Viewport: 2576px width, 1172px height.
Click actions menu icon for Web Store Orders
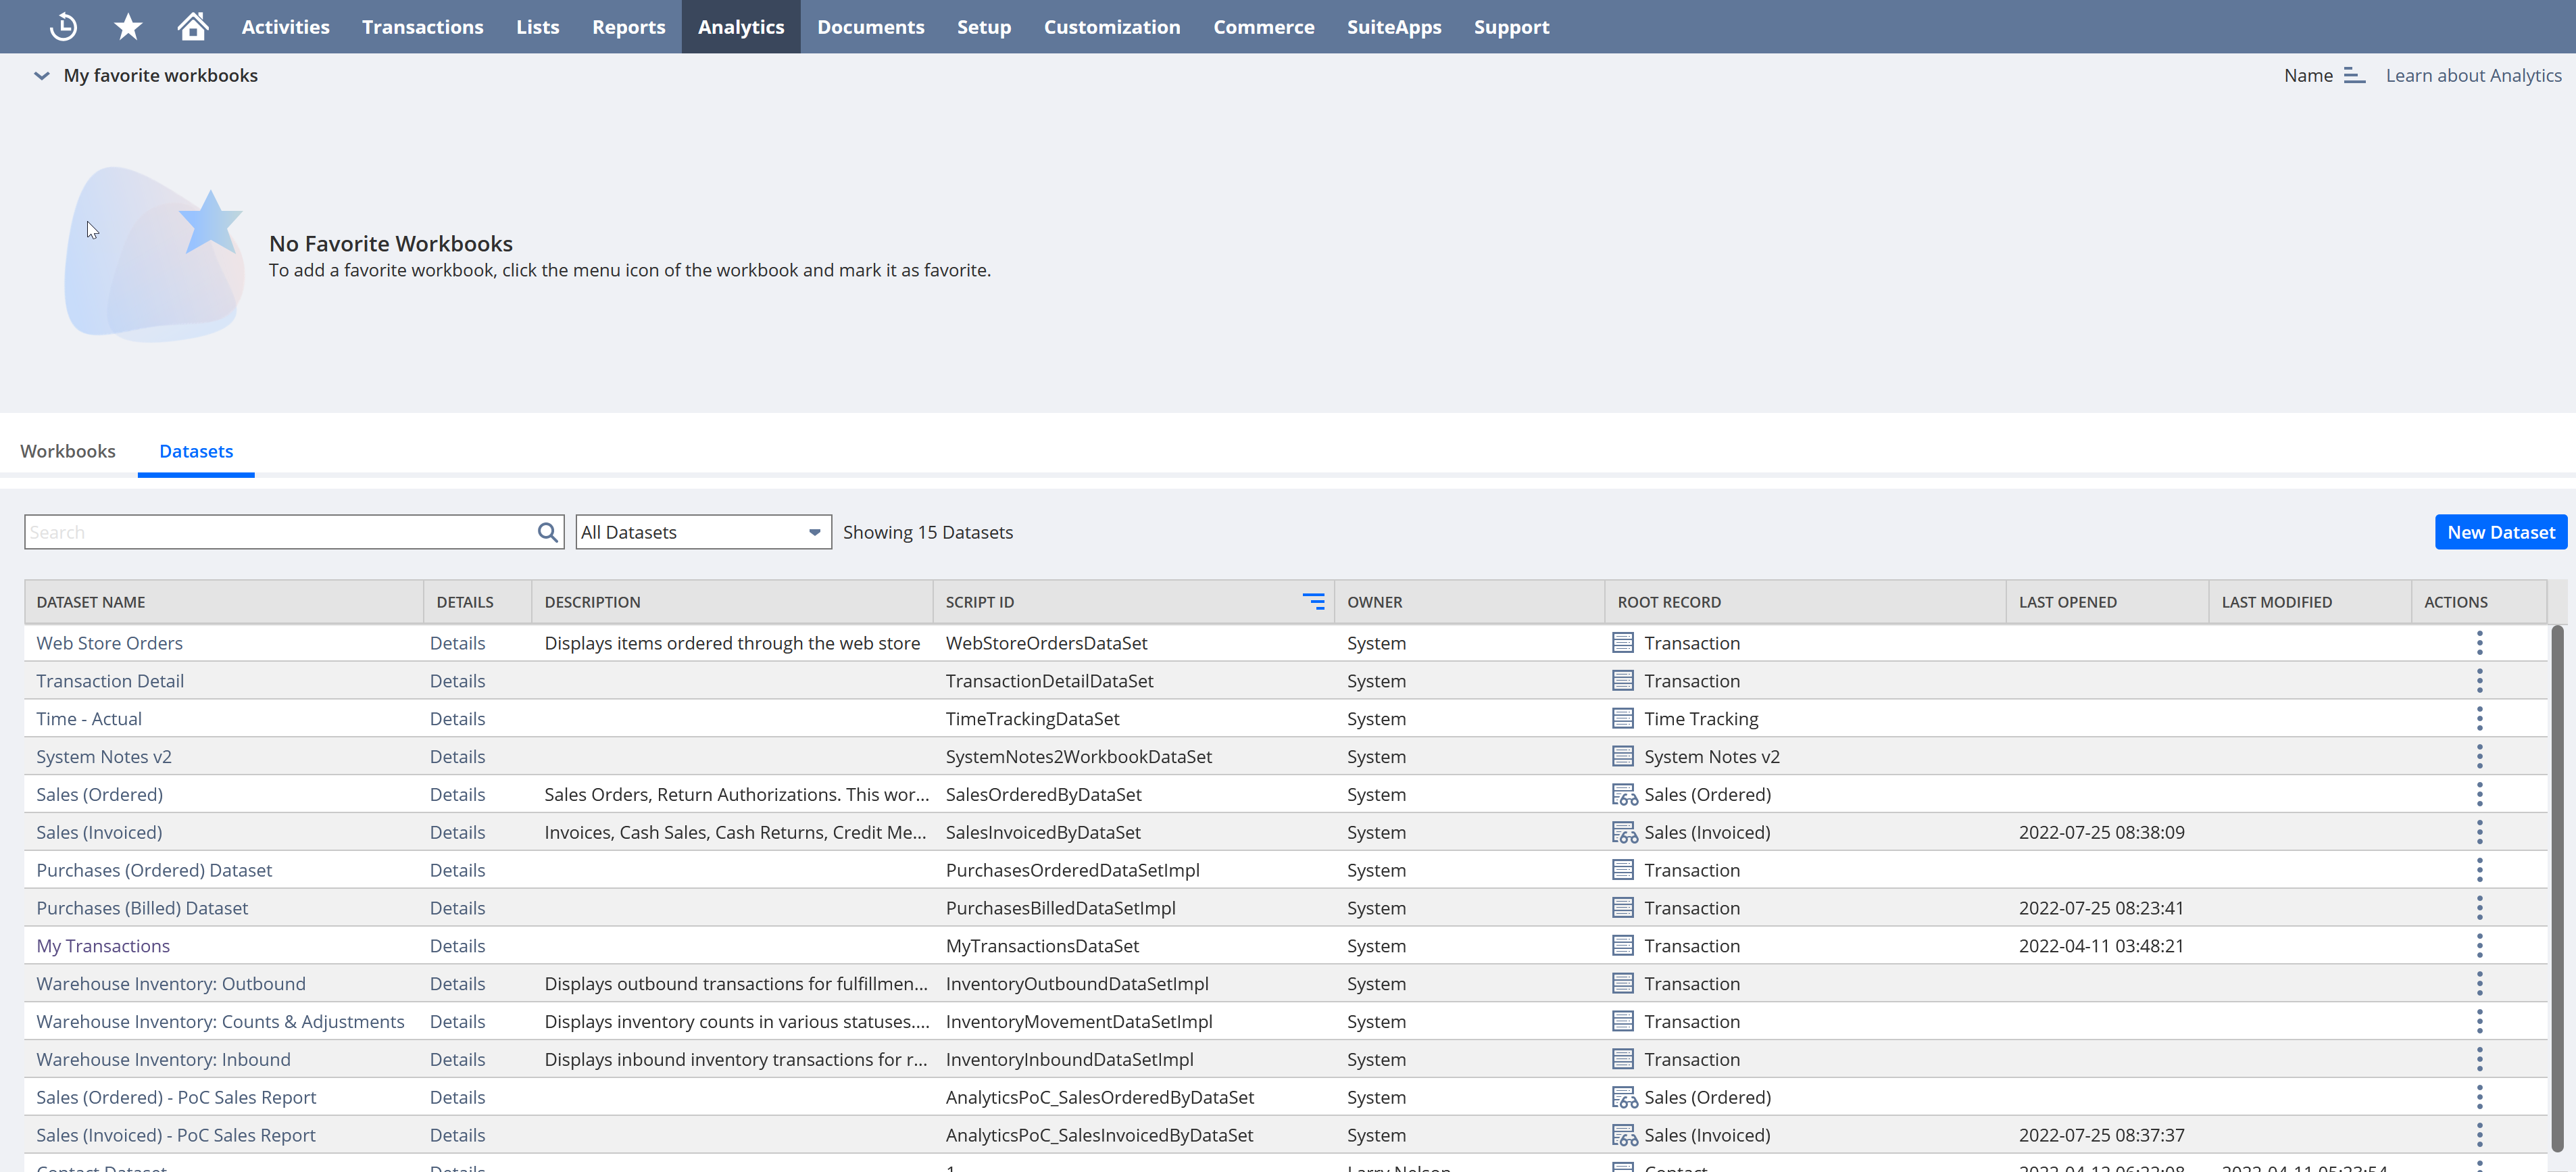2479,643
